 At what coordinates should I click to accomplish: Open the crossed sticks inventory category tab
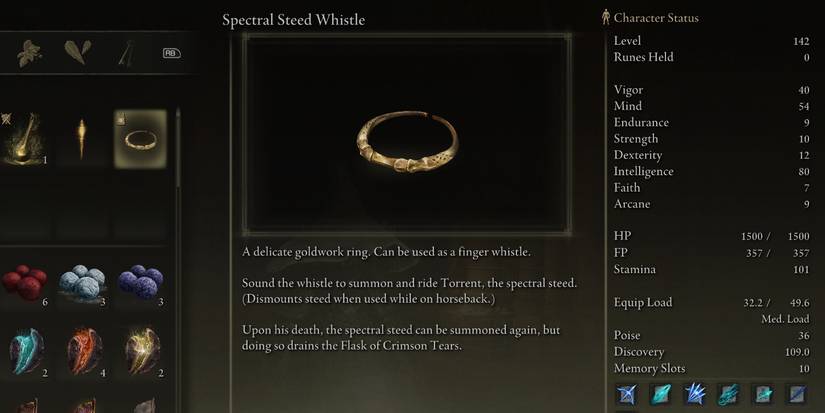click(126, 53)
